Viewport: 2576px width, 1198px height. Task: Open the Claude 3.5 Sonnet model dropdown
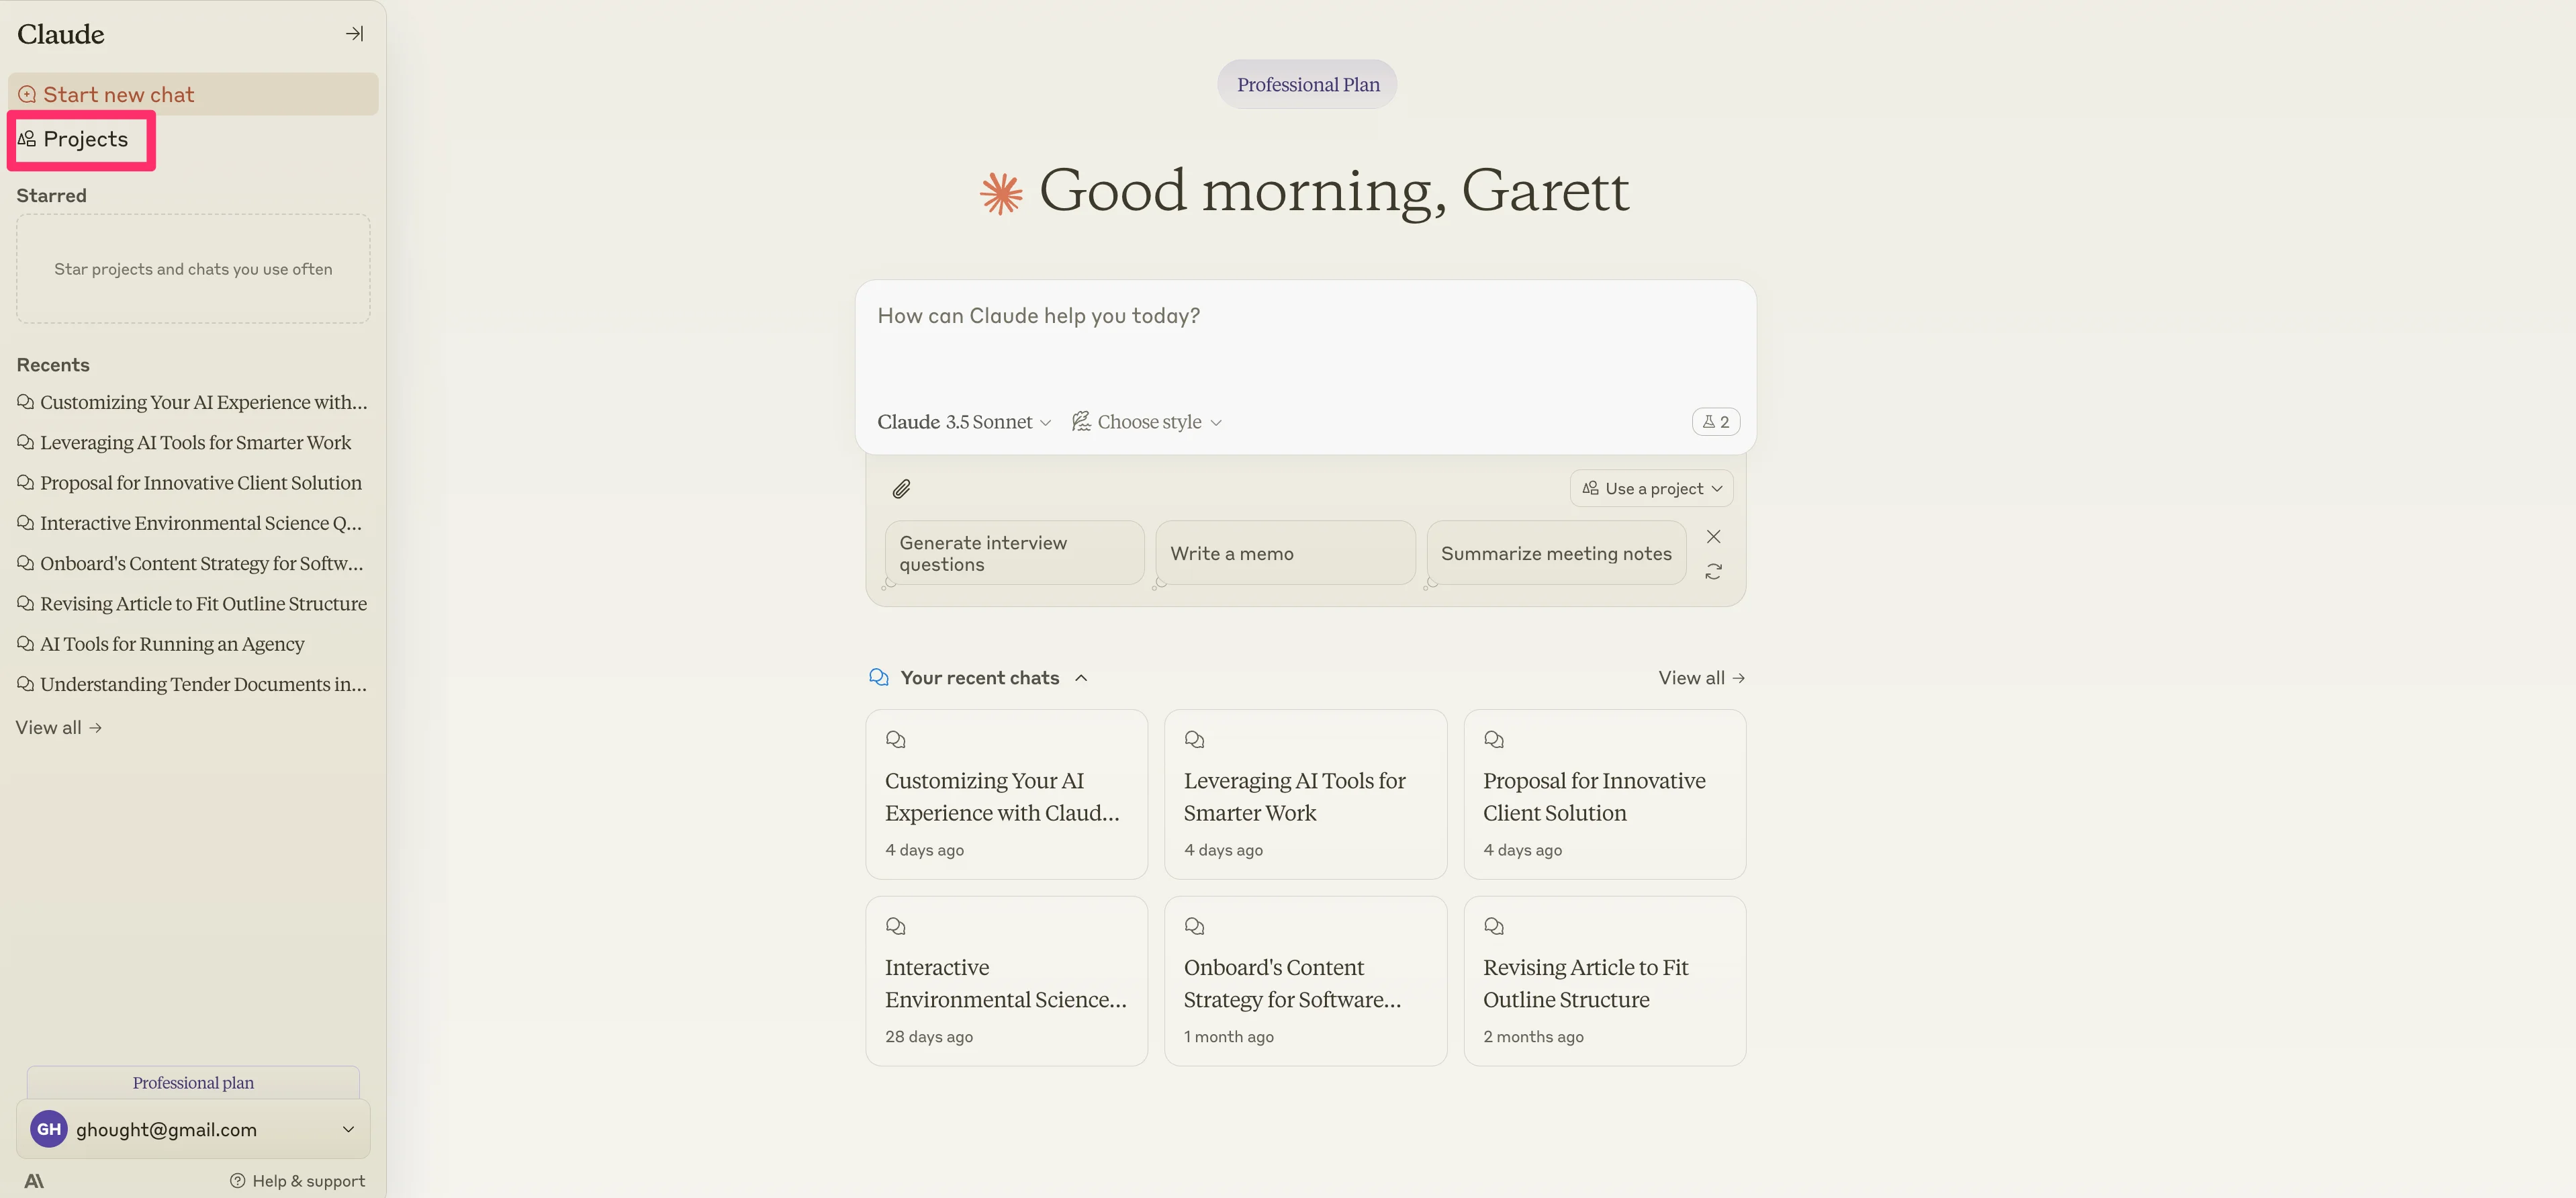963,422
